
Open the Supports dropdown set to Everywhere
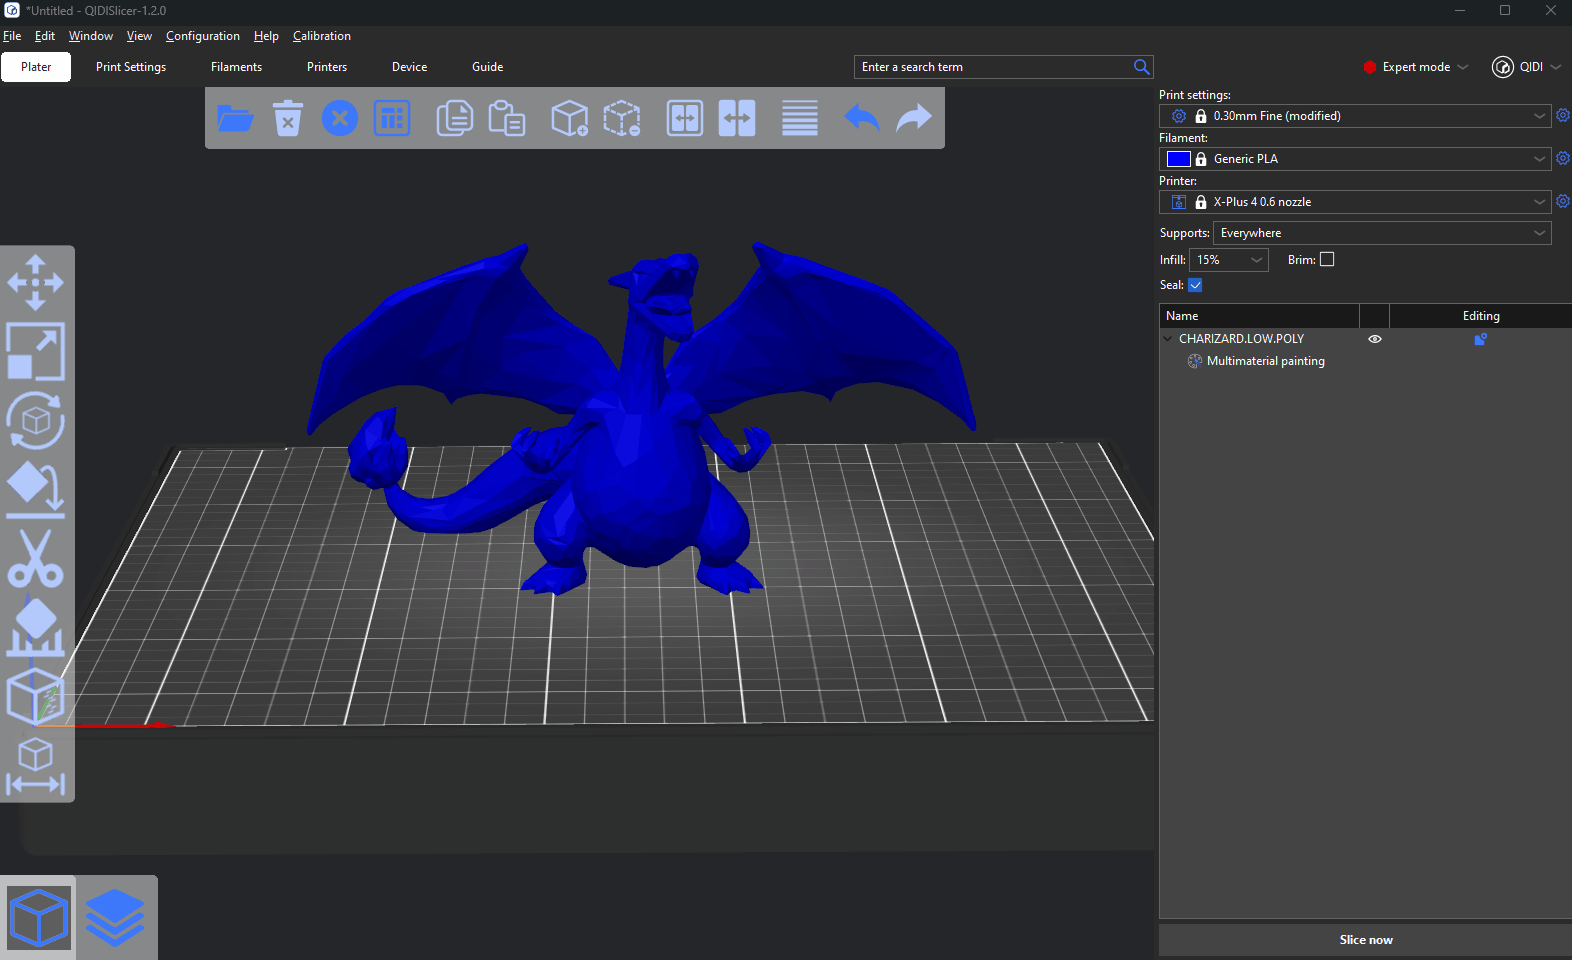coord(1381,233)
